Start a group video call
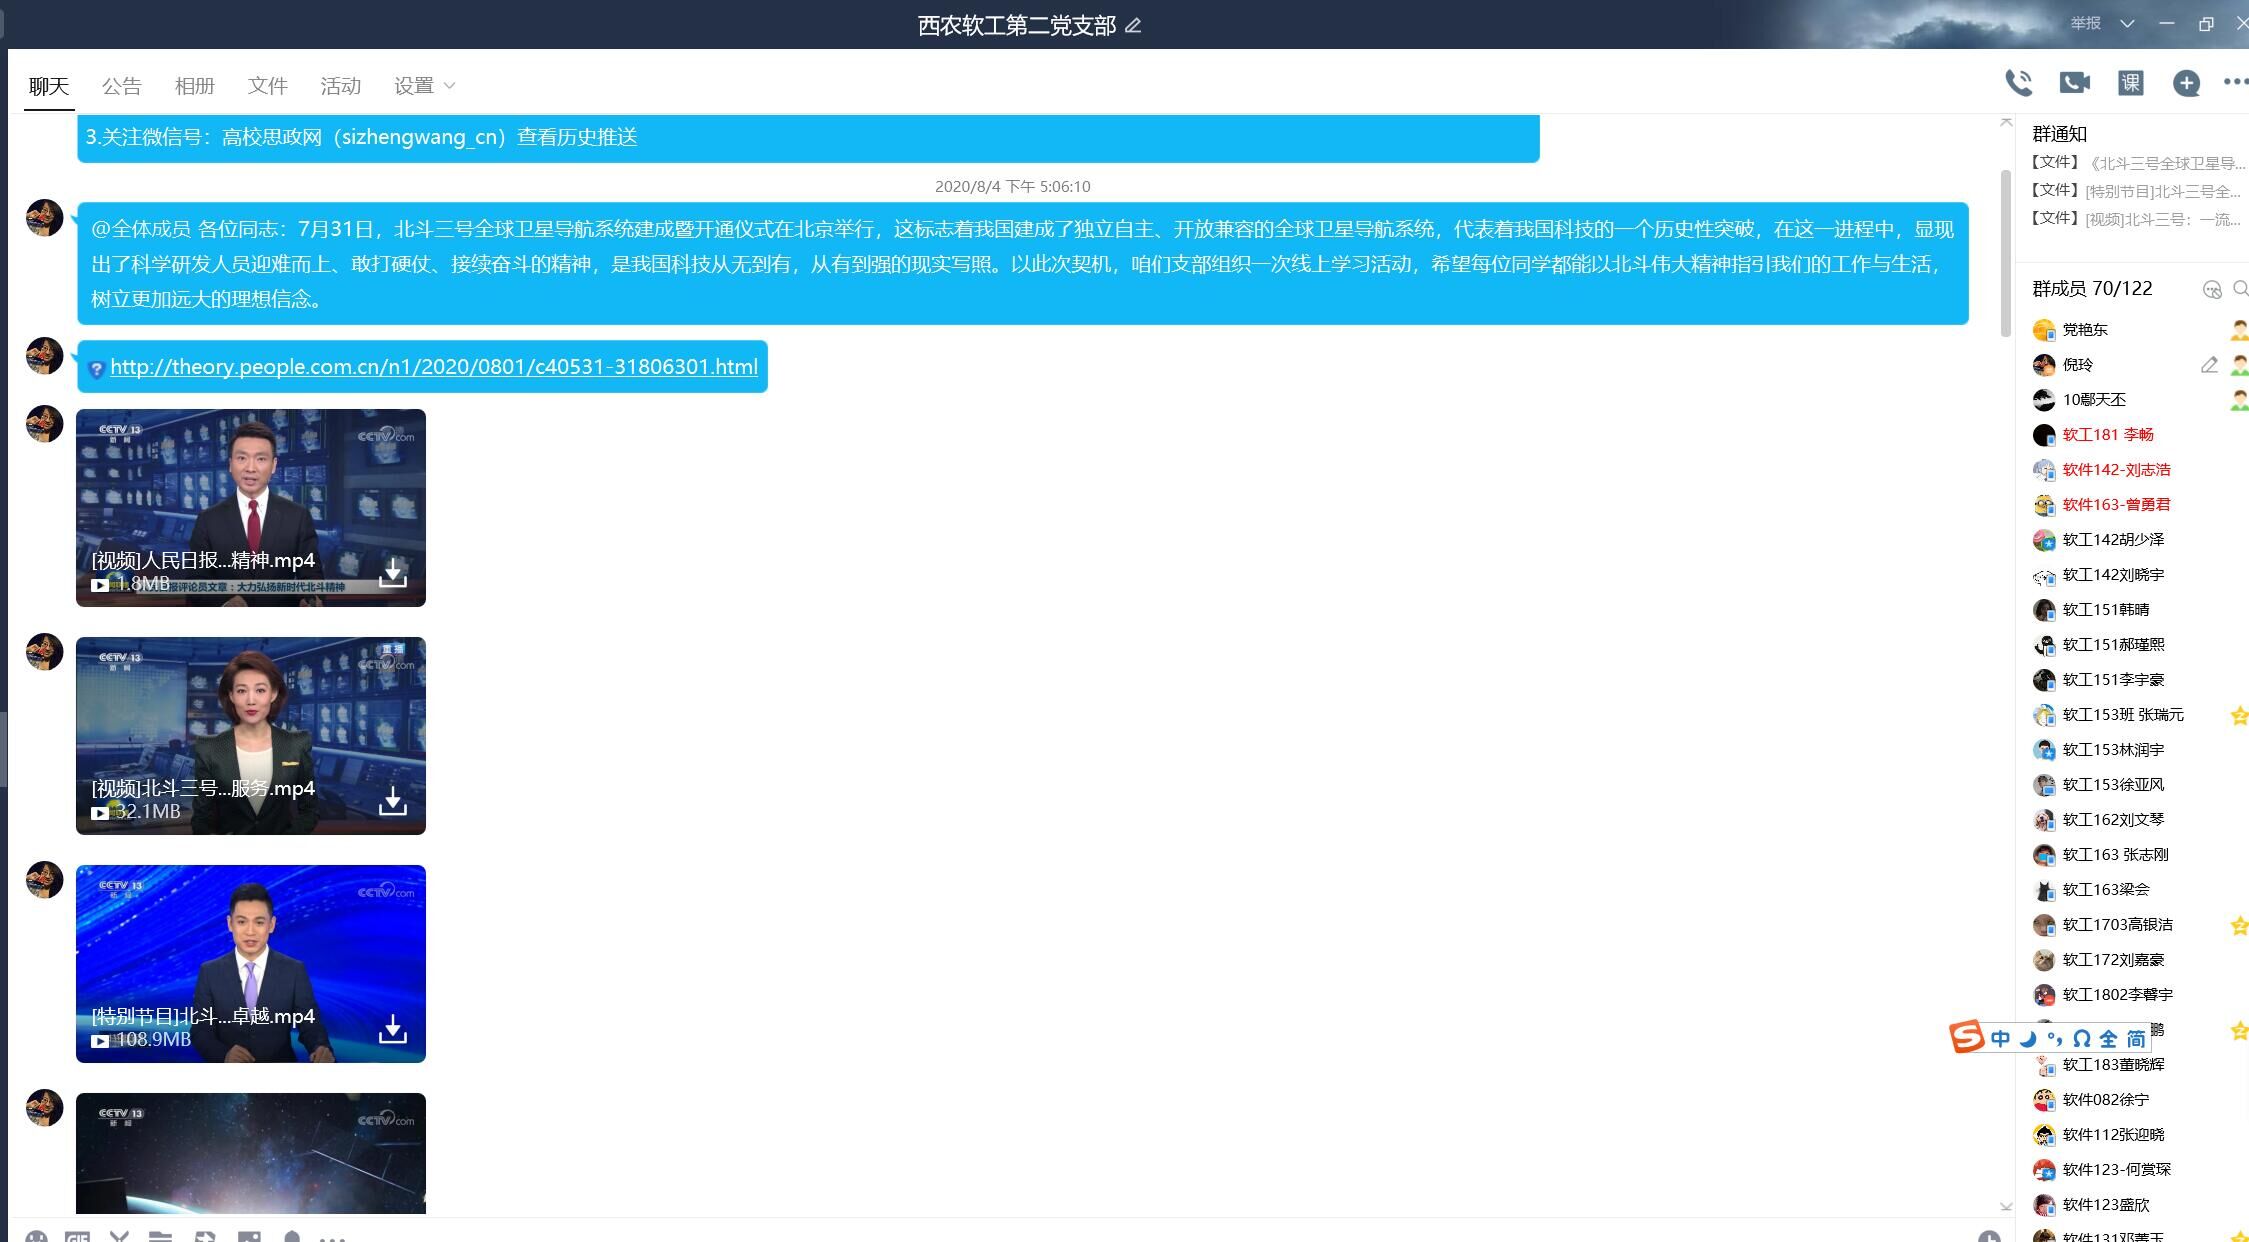This screenshot has height=1242, width=2249. tap(2074, 84)
